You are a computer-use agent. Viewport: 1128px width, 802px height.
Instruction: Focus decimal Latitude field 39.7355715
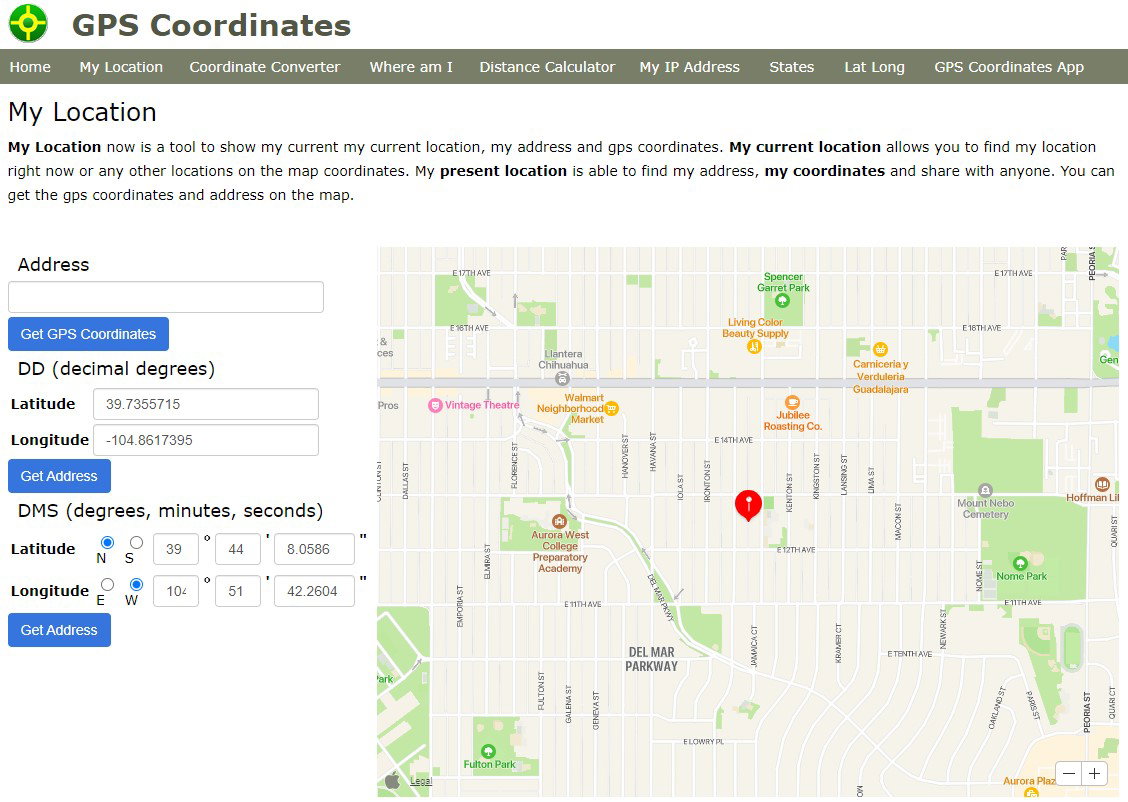206,404
